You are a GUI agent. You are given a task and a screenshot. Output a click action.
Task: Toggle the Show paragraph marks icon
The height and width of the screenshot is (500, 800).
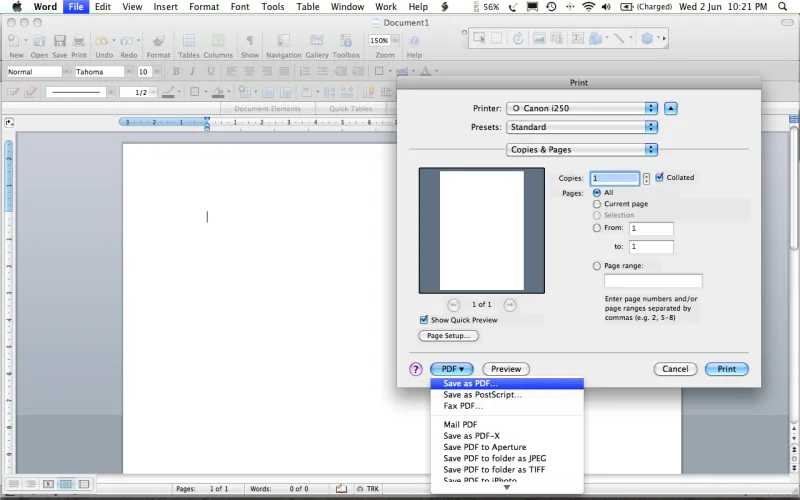pyautogui.click(x=250, y=41)
